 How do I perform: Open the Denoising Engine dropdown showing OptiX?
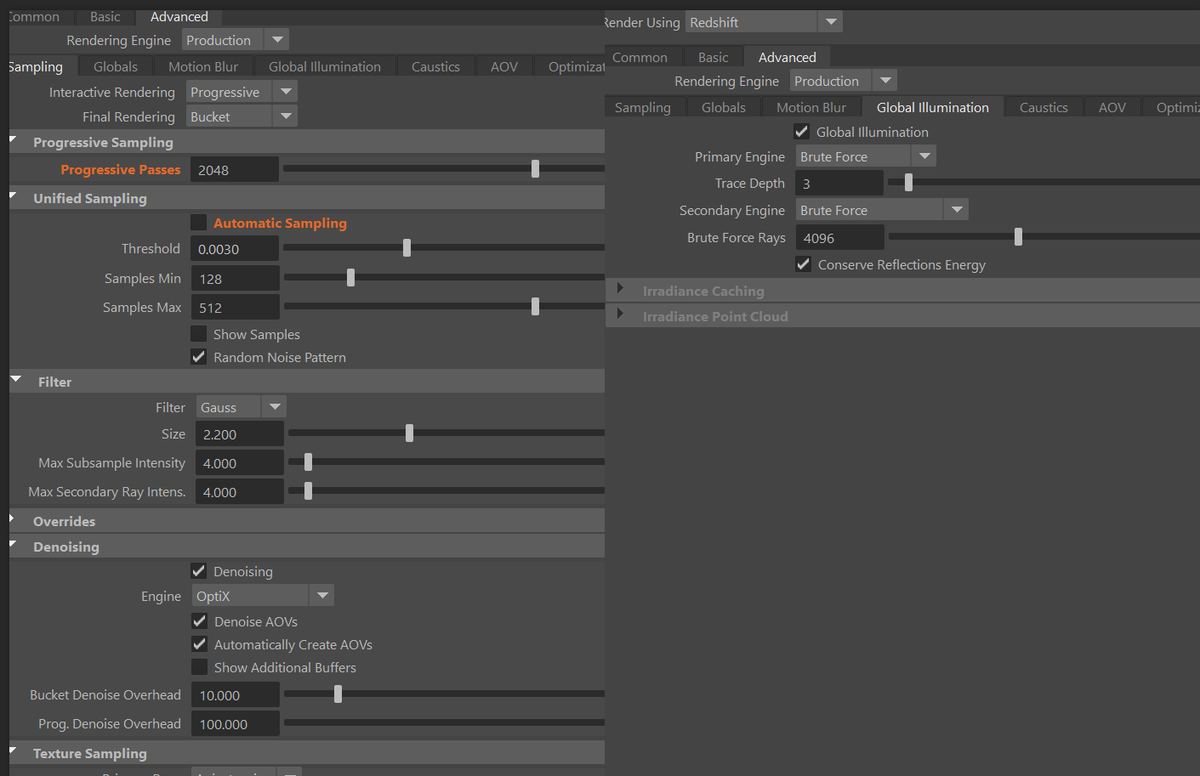pyautogui.click(x=263, y=595)
